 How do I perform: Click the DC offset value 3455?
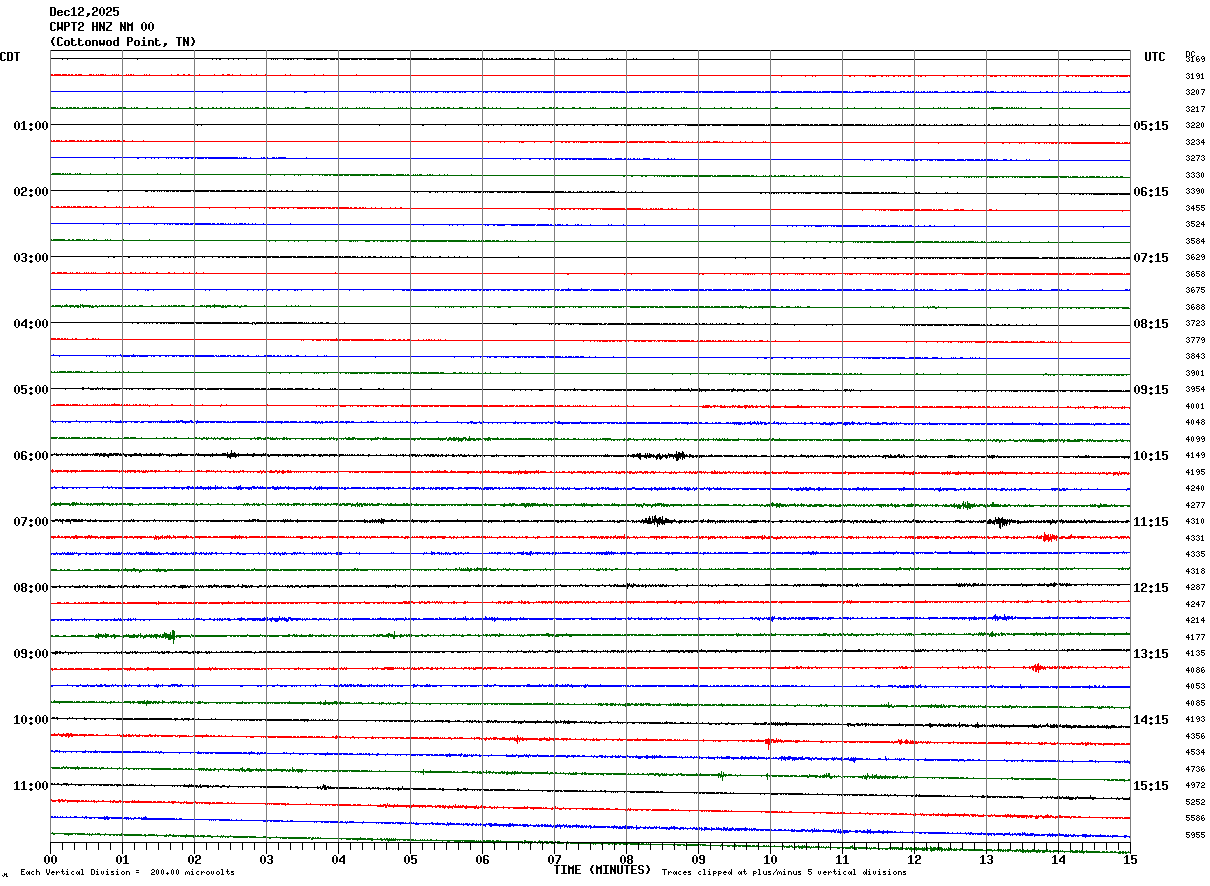point(1195,208)
